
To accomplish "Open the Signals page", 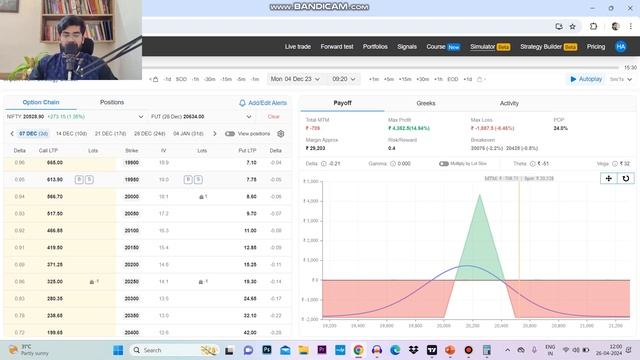I will pos(407,47).
